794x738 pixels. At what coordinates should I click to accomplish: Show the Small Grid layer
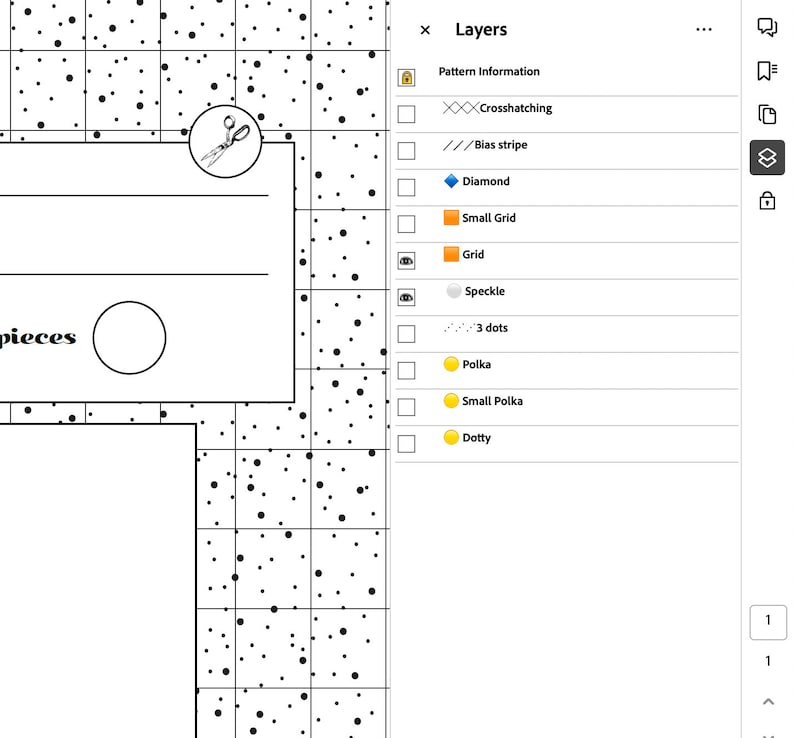click(x=406, y=224)
